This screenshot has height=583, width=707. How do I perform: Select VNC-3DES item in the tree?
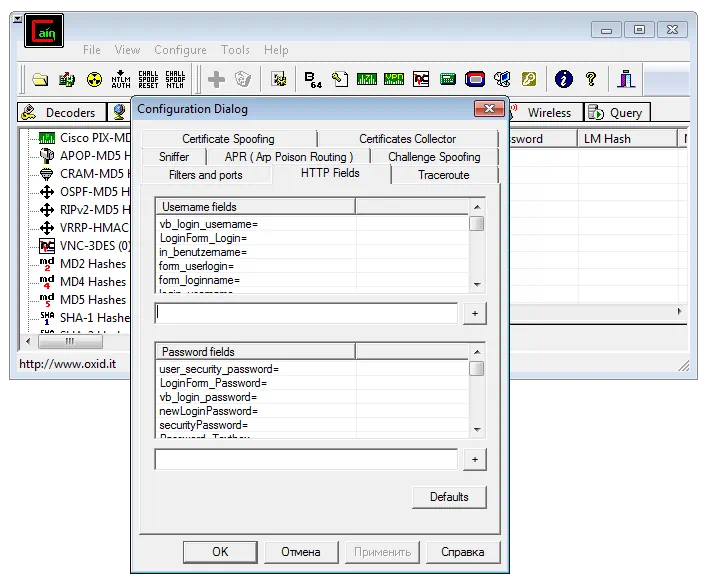(x=94, y=246)
